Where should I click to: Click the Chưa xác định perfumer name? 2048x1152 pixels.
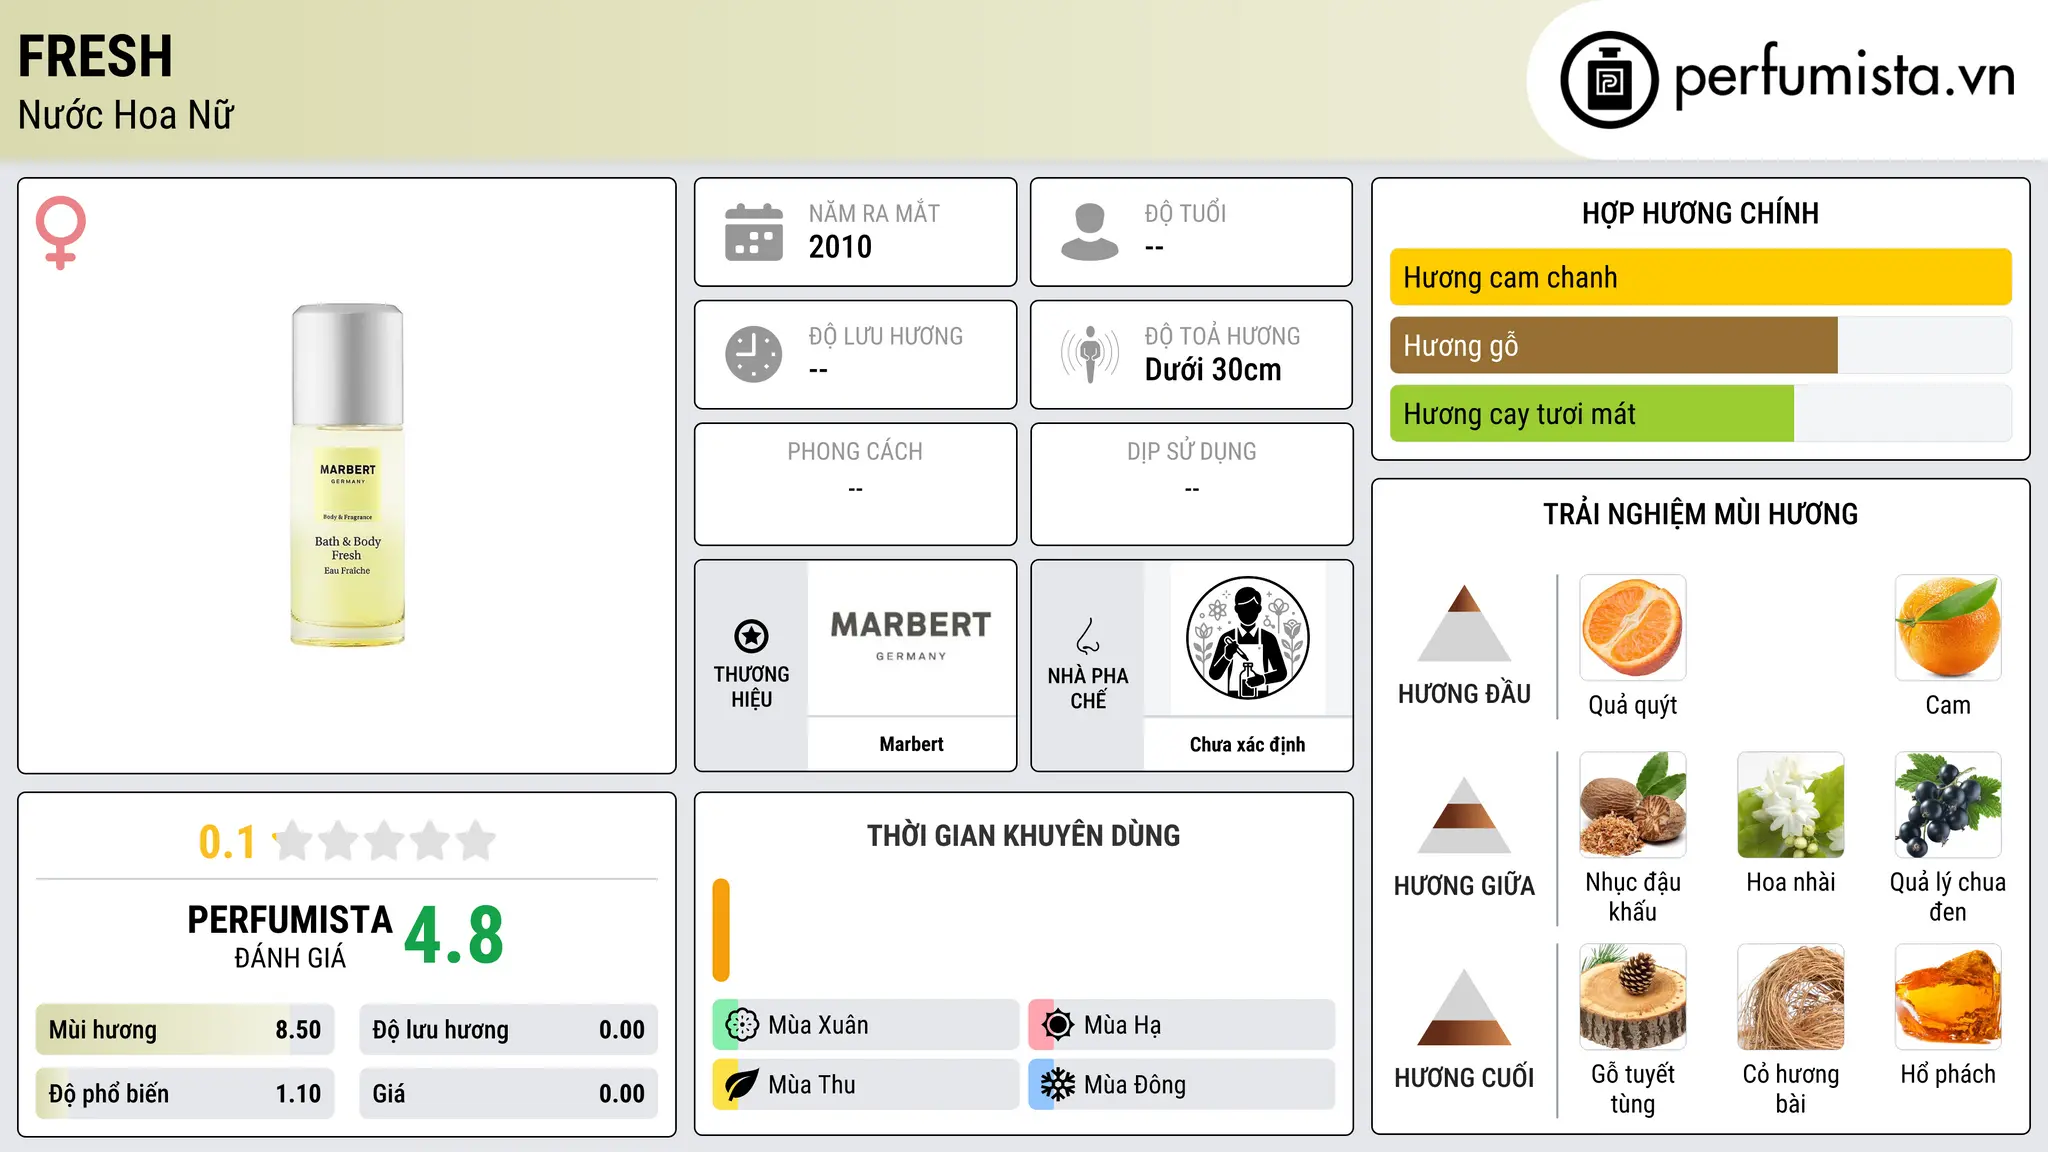point(1247,744)
